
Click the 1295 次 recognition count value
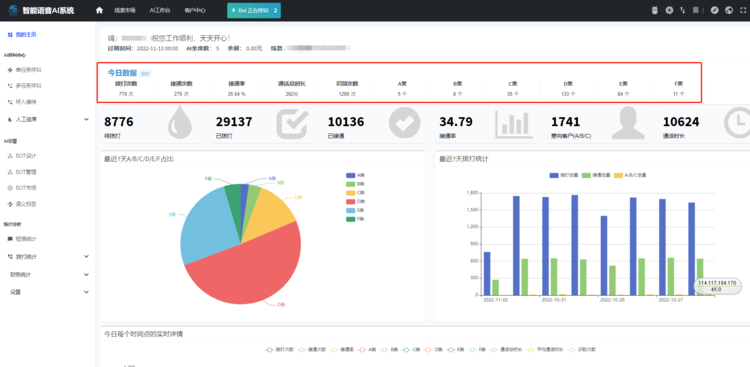pos(347,94)
